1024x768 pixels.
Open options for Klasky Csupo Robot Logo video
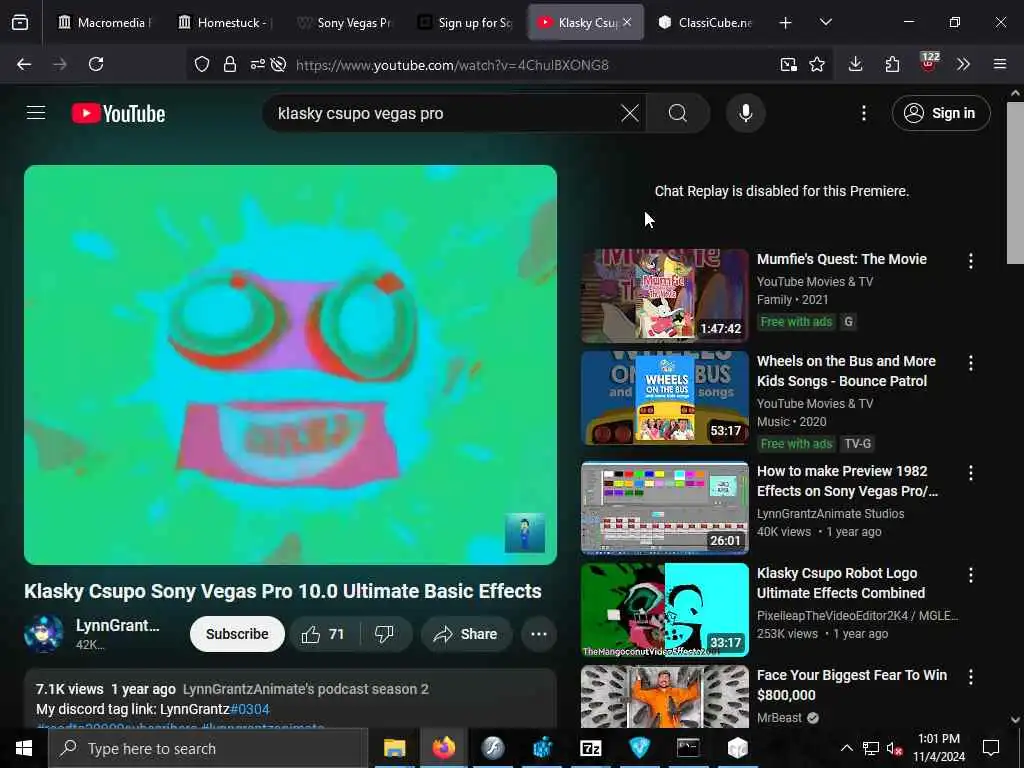(x=970, y=575)
